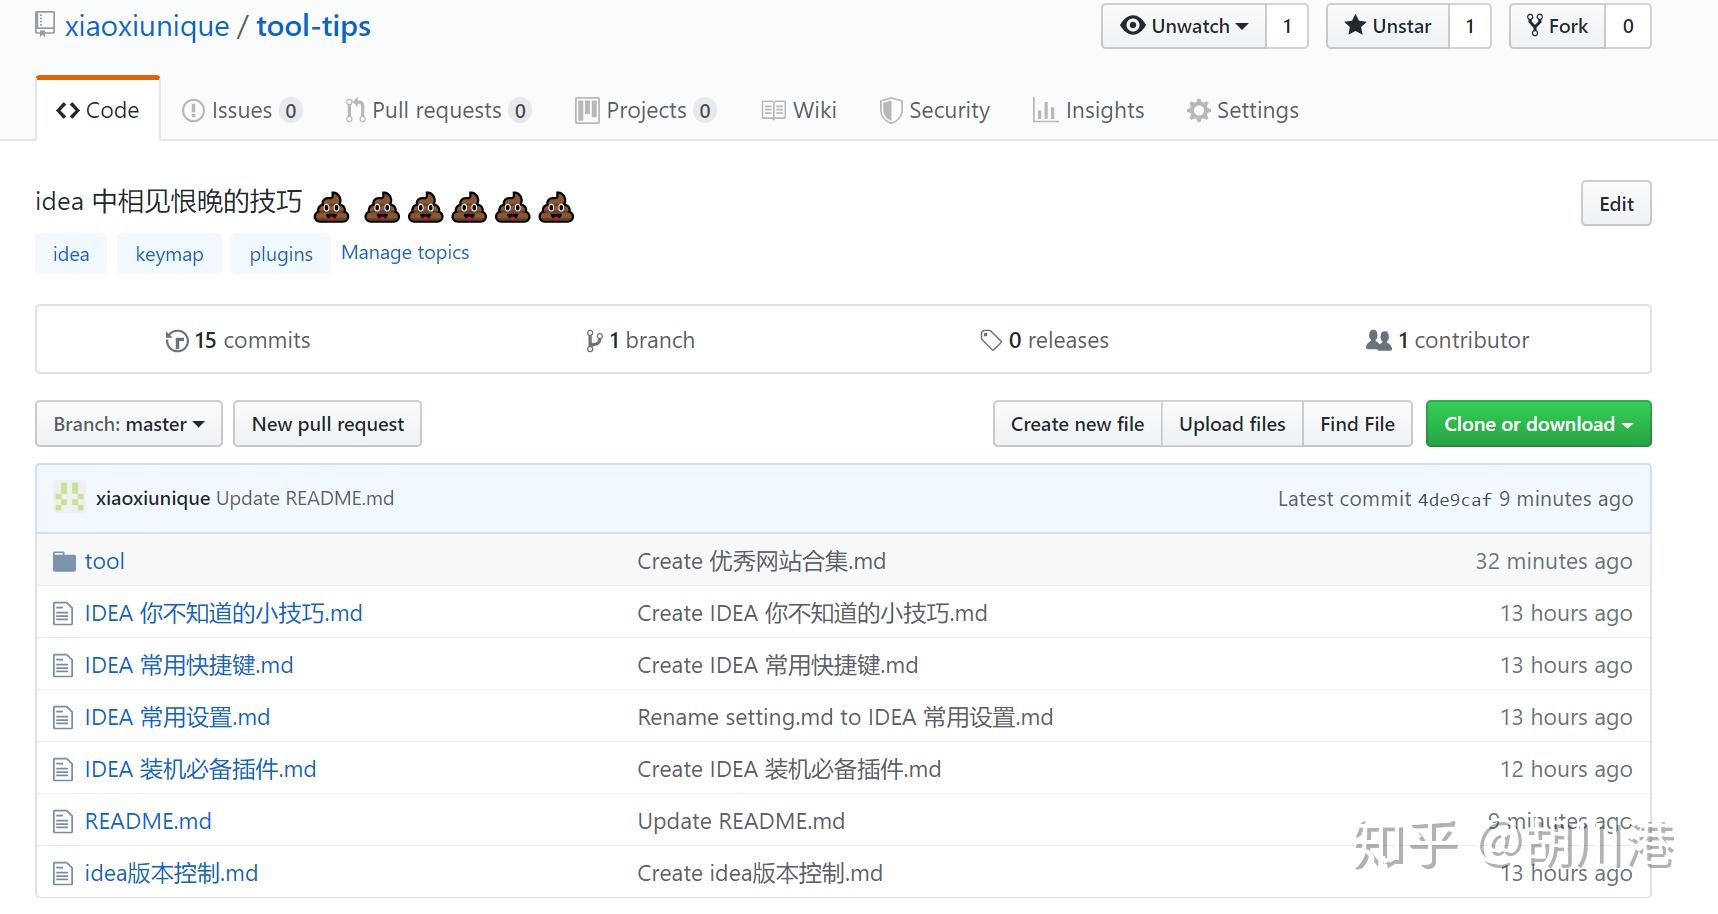Click the Manage topics link
Screen dimensions: 1718x914
405,252
